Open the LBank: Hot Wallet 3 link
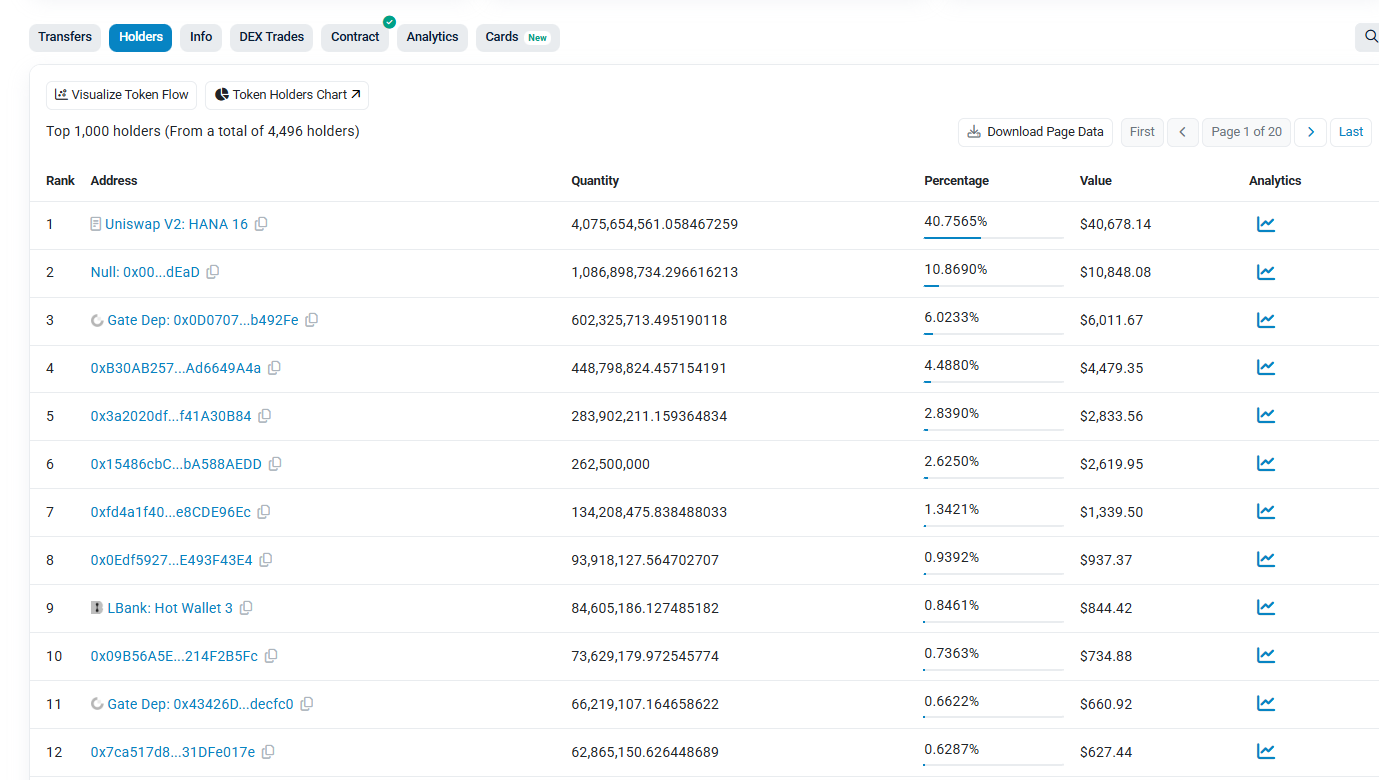The width and height of the screenshot is (1379, 780). point(170,608)
